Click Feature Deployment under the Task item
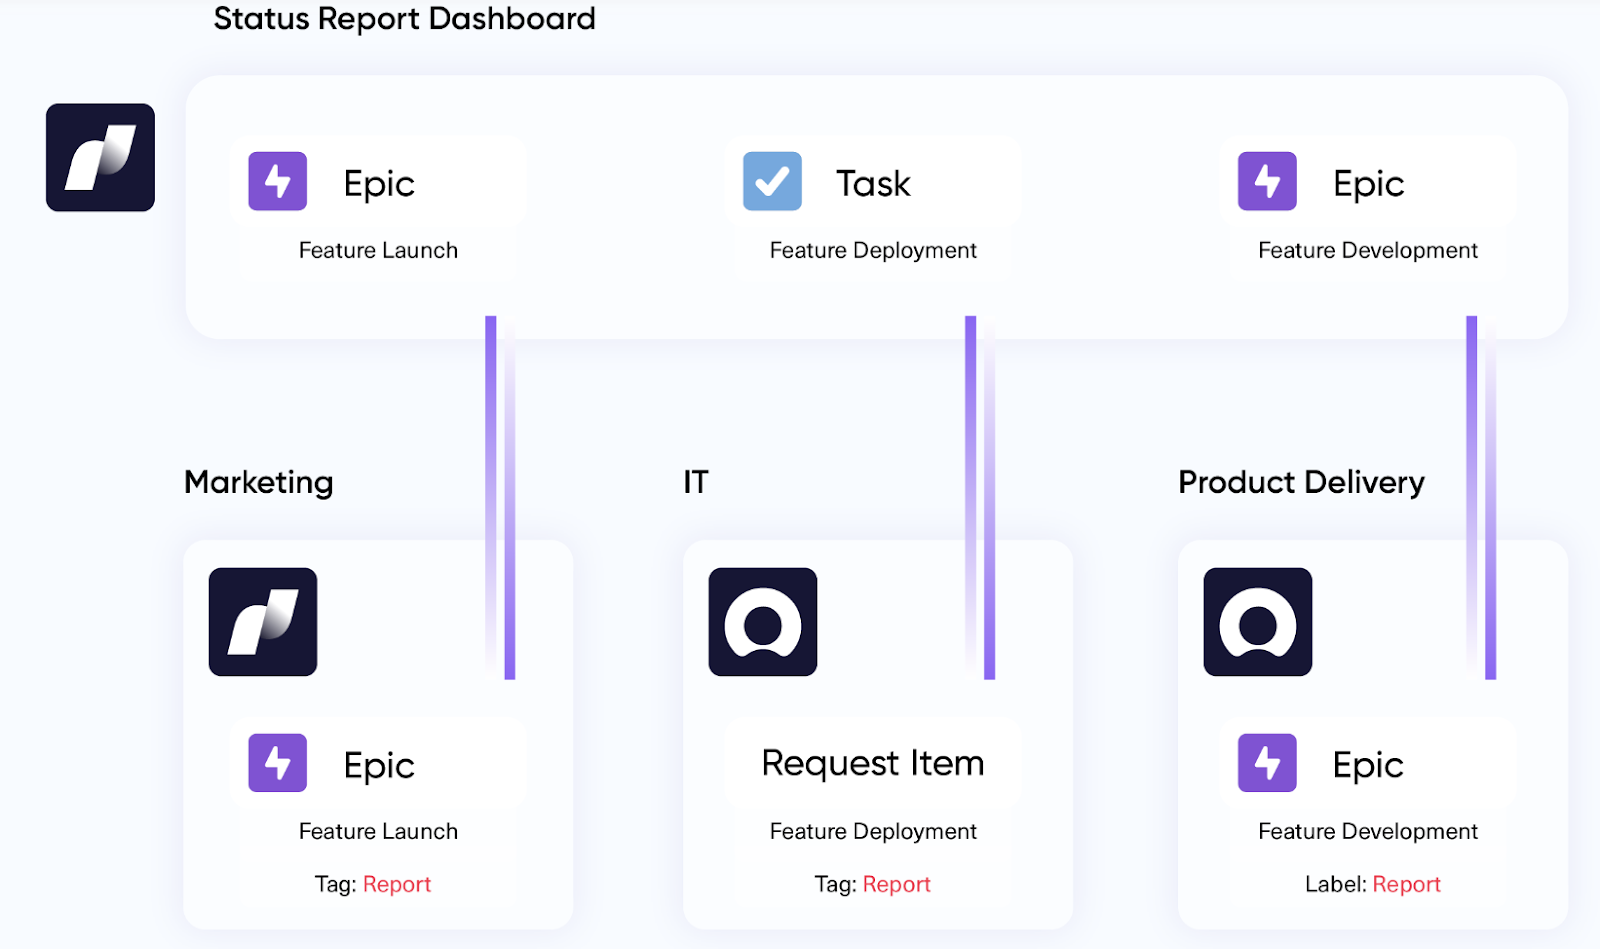 873,251
